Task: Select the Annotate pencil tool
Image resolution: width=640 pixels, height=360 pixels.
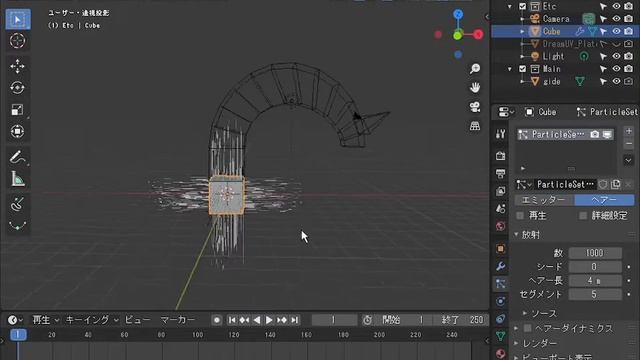Action: (x=18, y=157)
